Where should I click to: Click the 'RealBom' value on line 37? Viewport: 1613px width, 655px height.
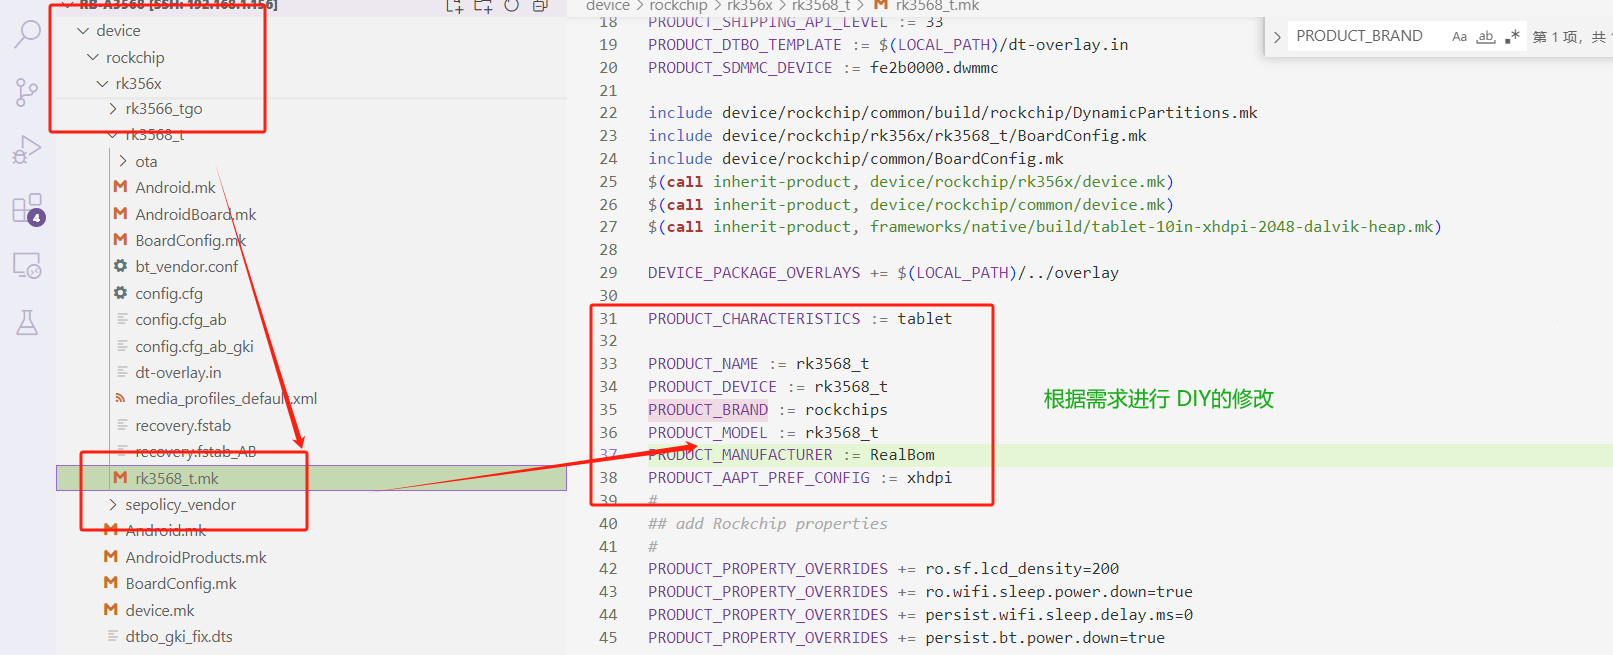(902, 455)
